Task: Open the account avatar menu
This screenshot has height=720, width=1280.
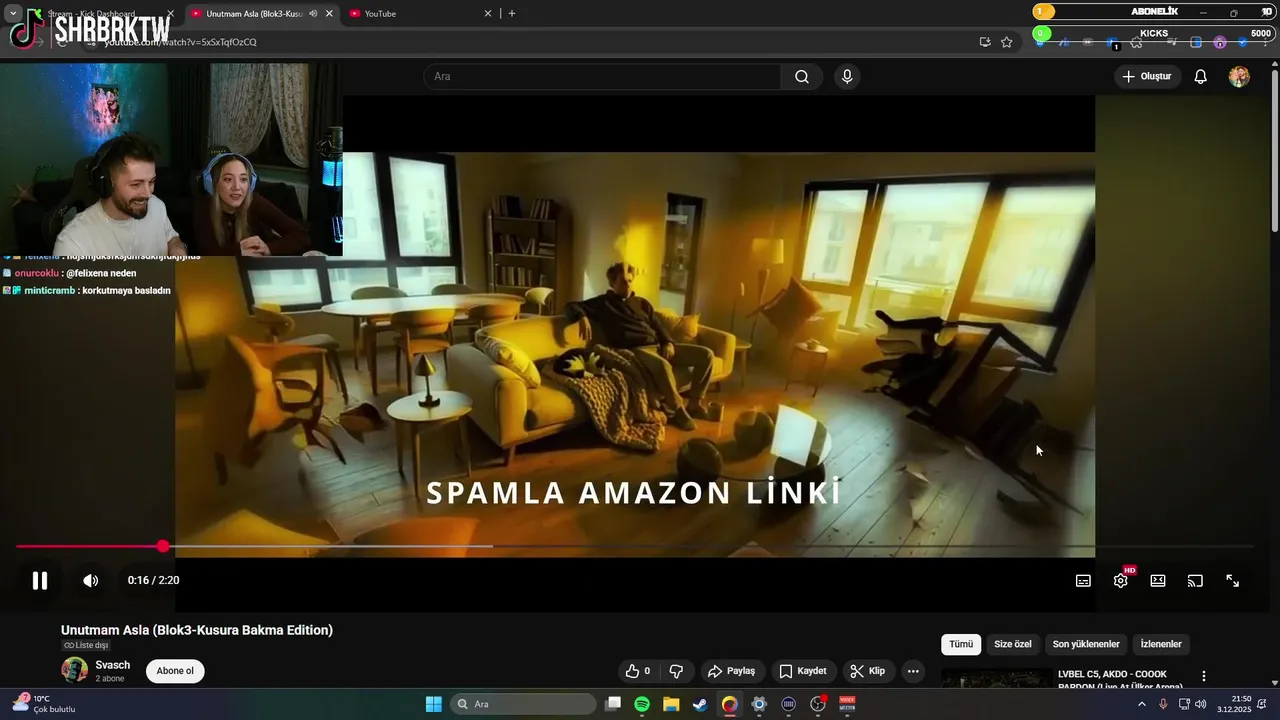Action: point(1239,77)
